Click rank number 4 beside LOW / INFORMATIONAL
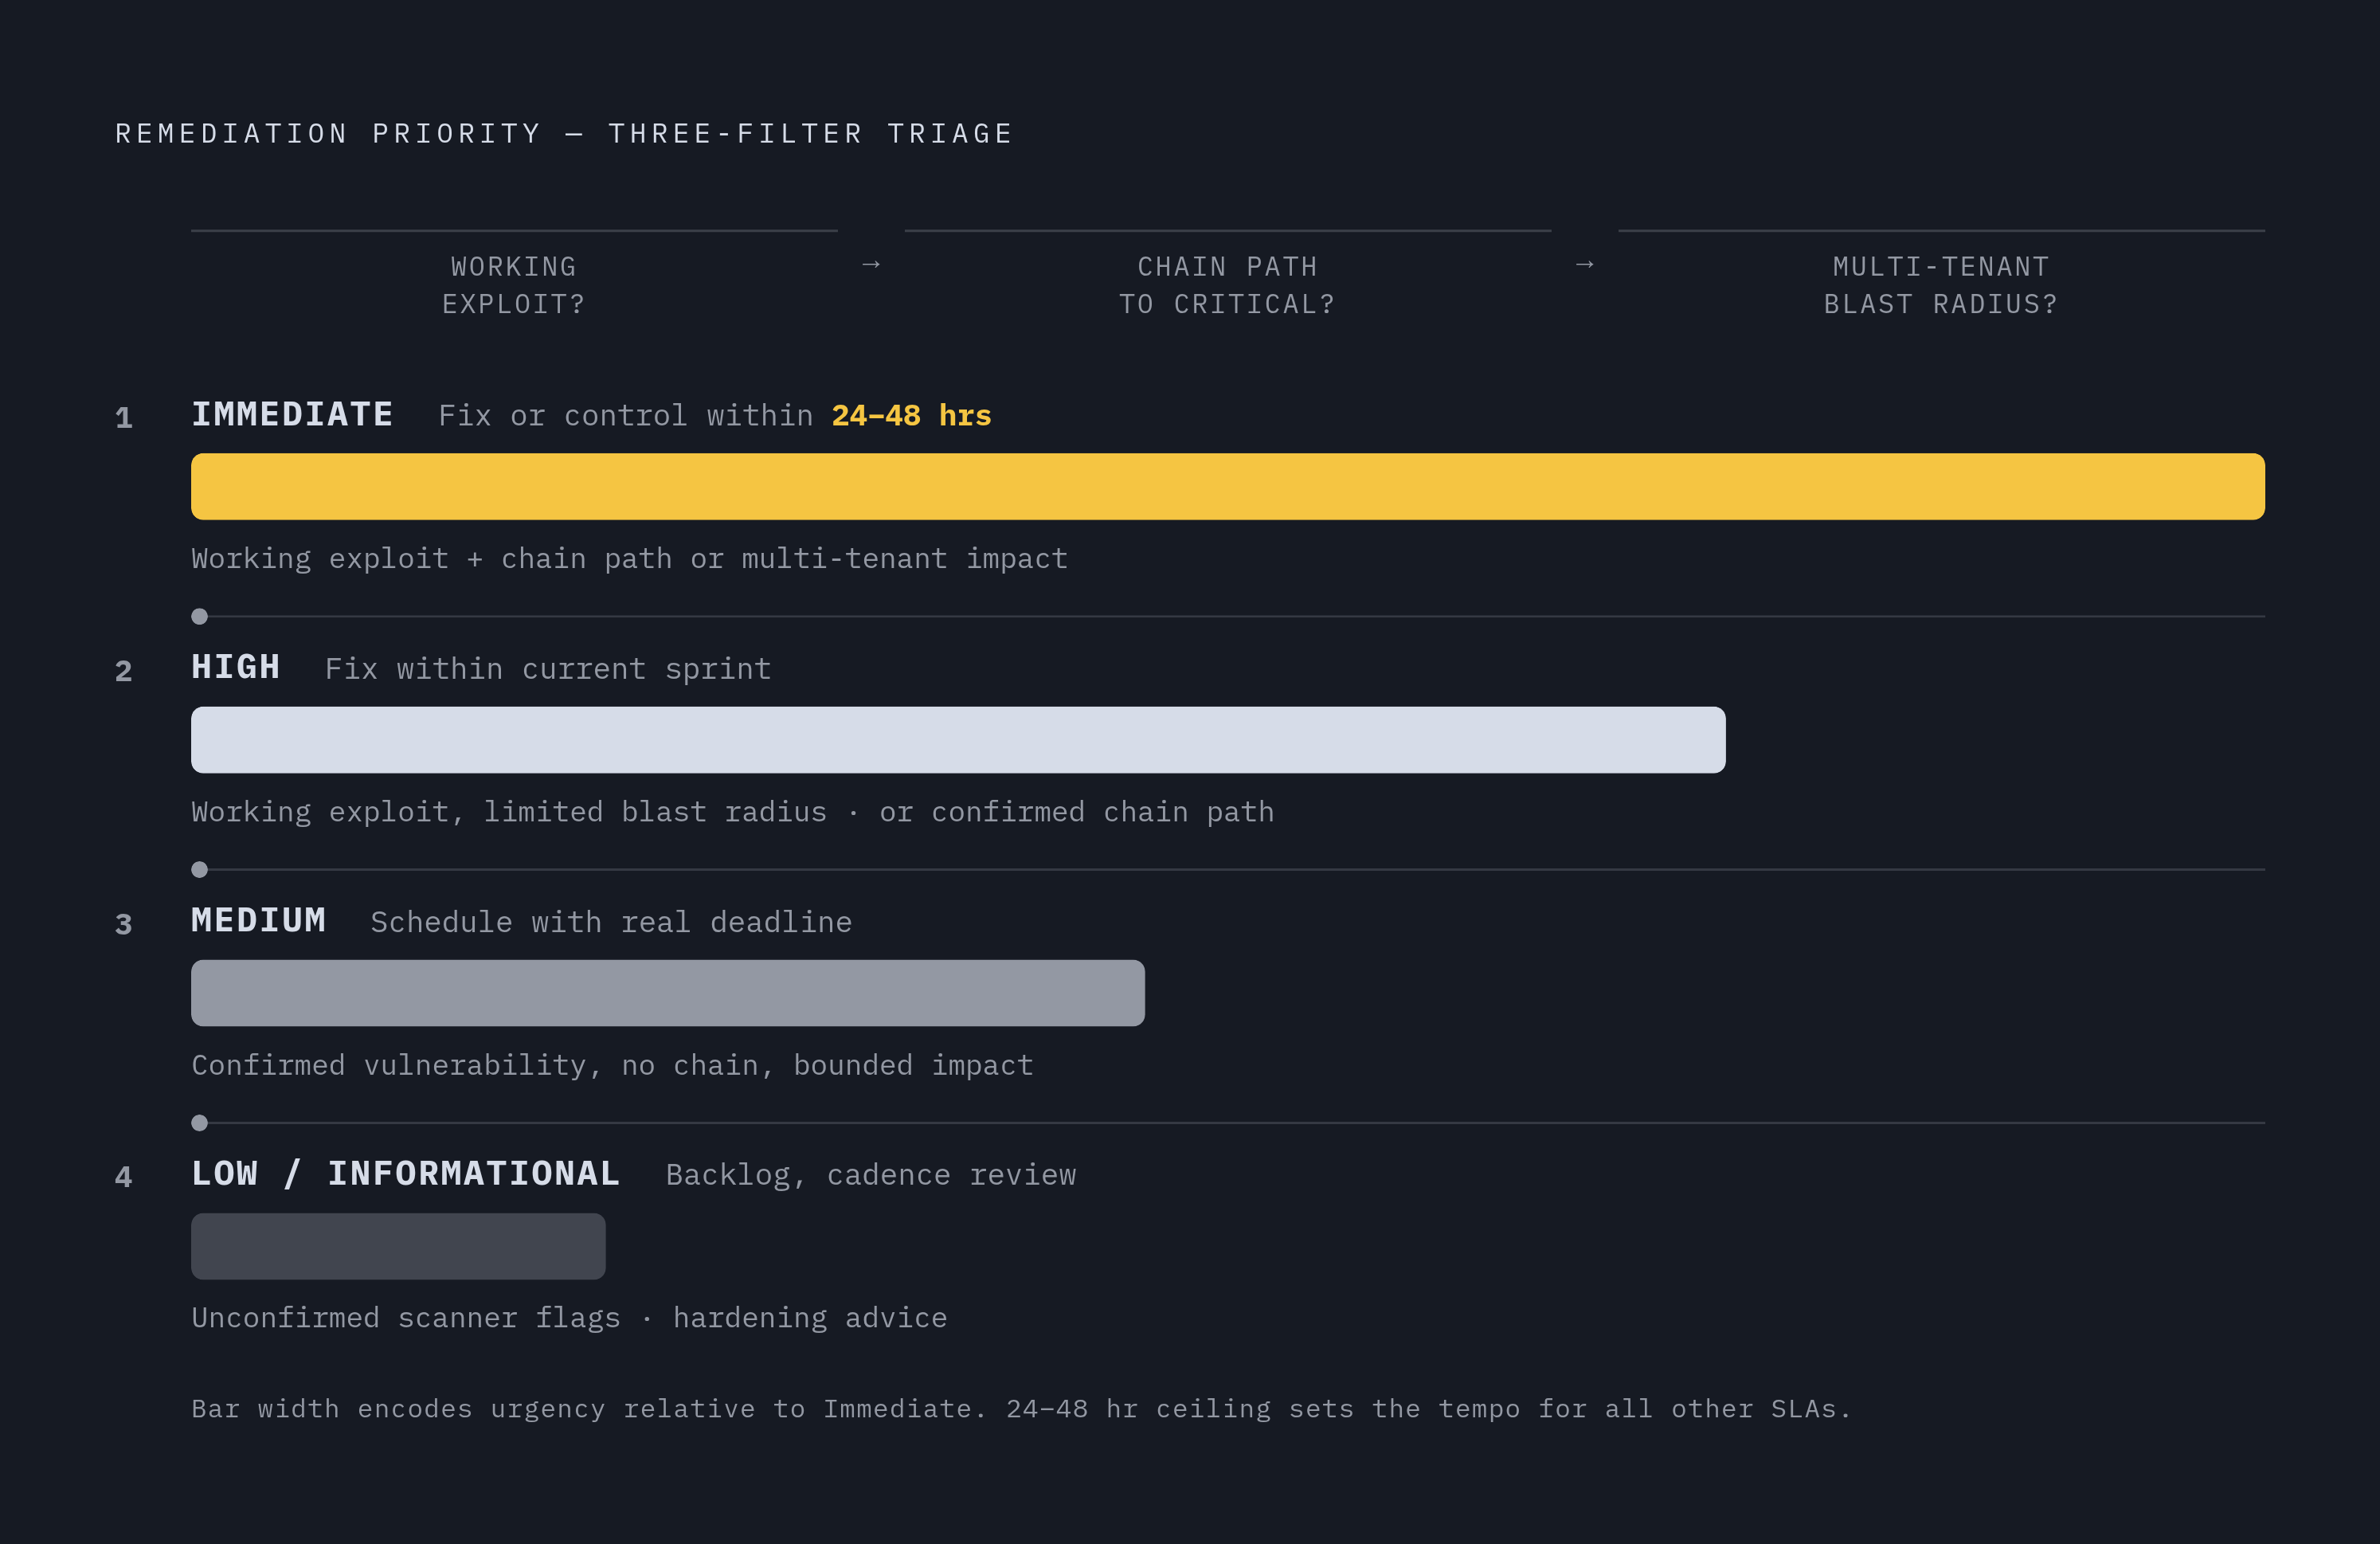 [x=123, y=1177]
